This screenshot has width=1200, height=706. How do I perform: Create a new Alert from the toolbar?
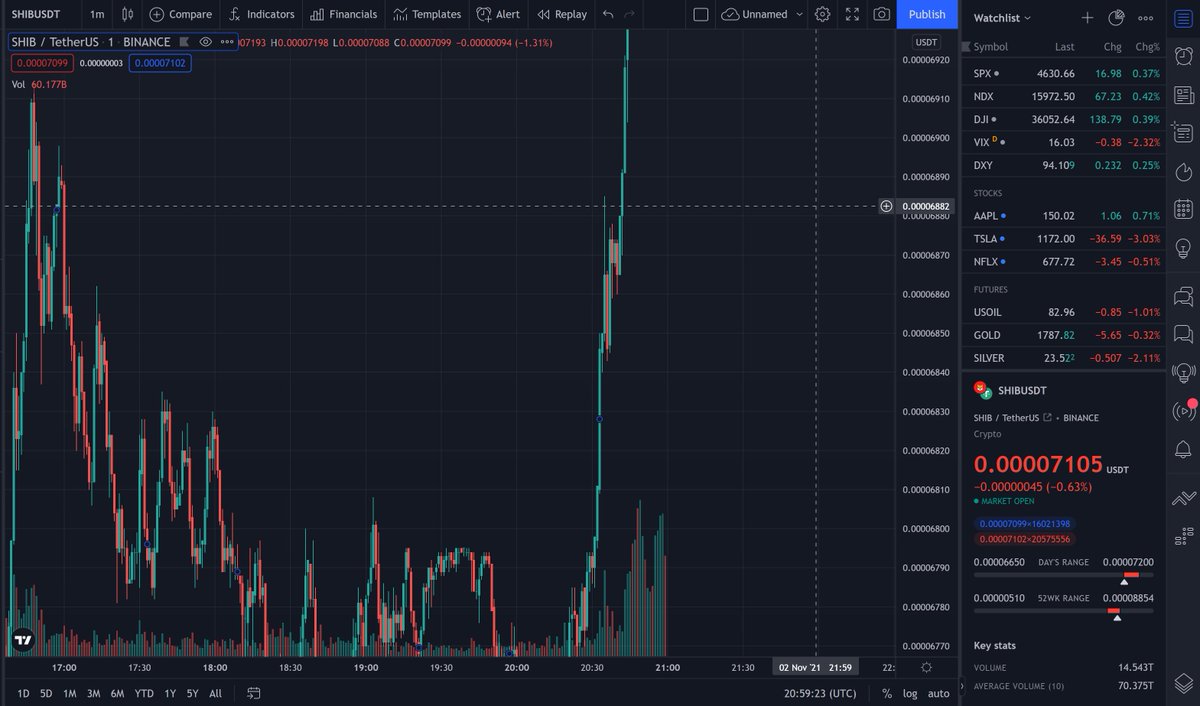coord(498,14)
